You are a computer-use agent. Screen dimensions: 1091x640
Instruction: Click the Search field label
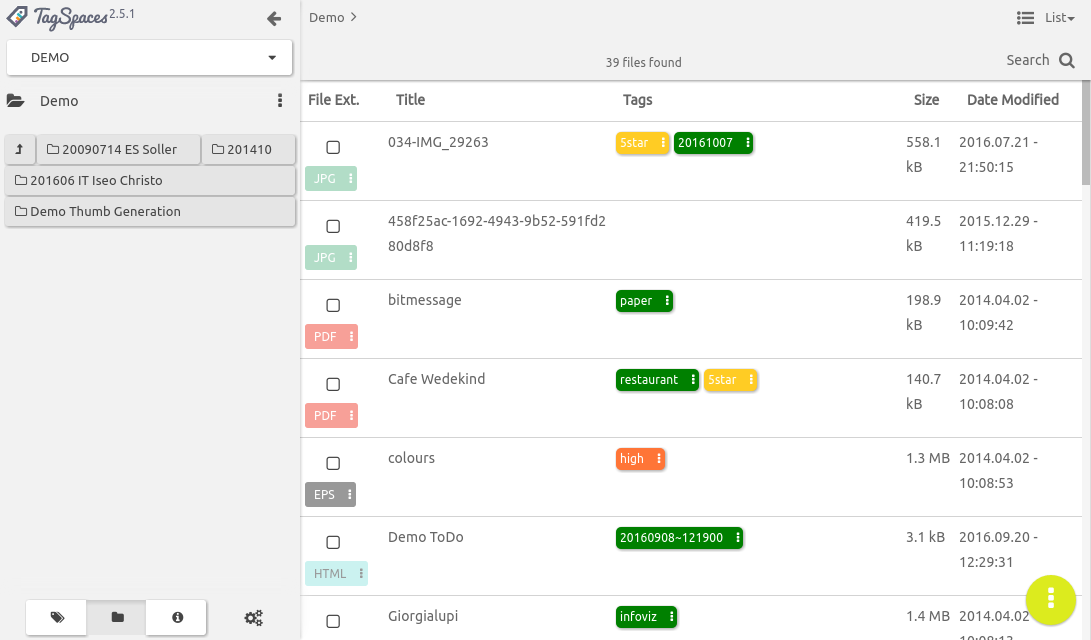coord(1028,60)
